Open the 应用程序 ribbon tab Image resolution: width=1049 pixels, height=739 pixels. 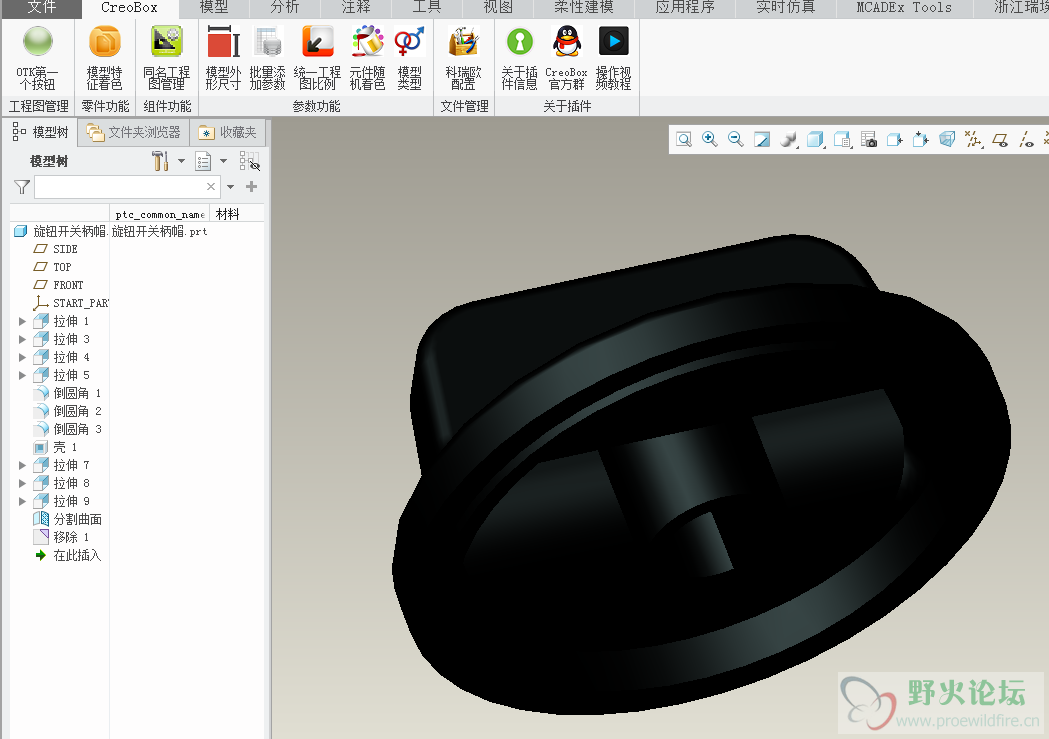(x=685, y=7)
